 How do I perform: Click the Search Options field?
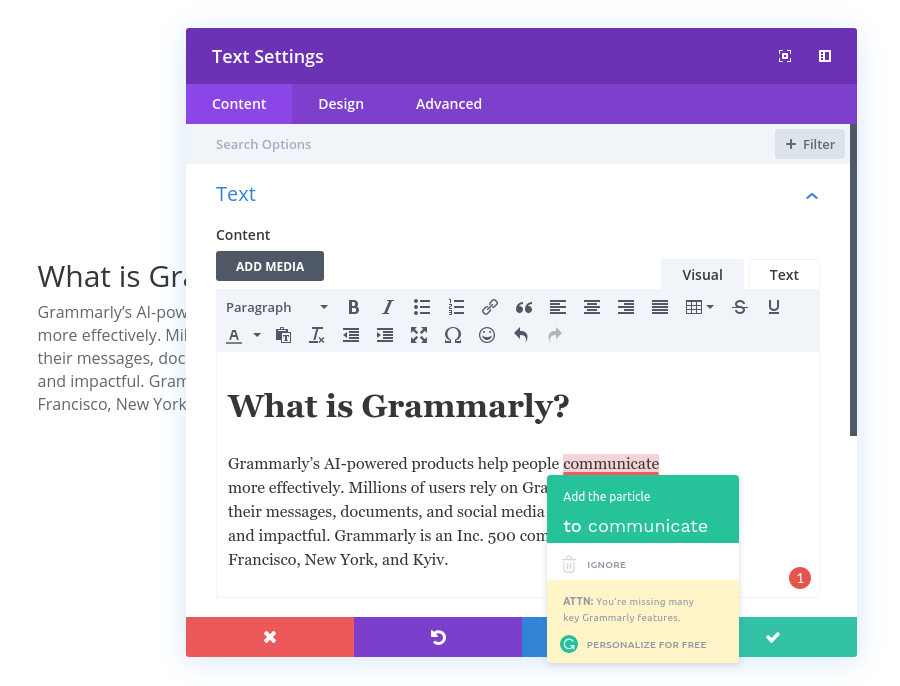(480, 144)
